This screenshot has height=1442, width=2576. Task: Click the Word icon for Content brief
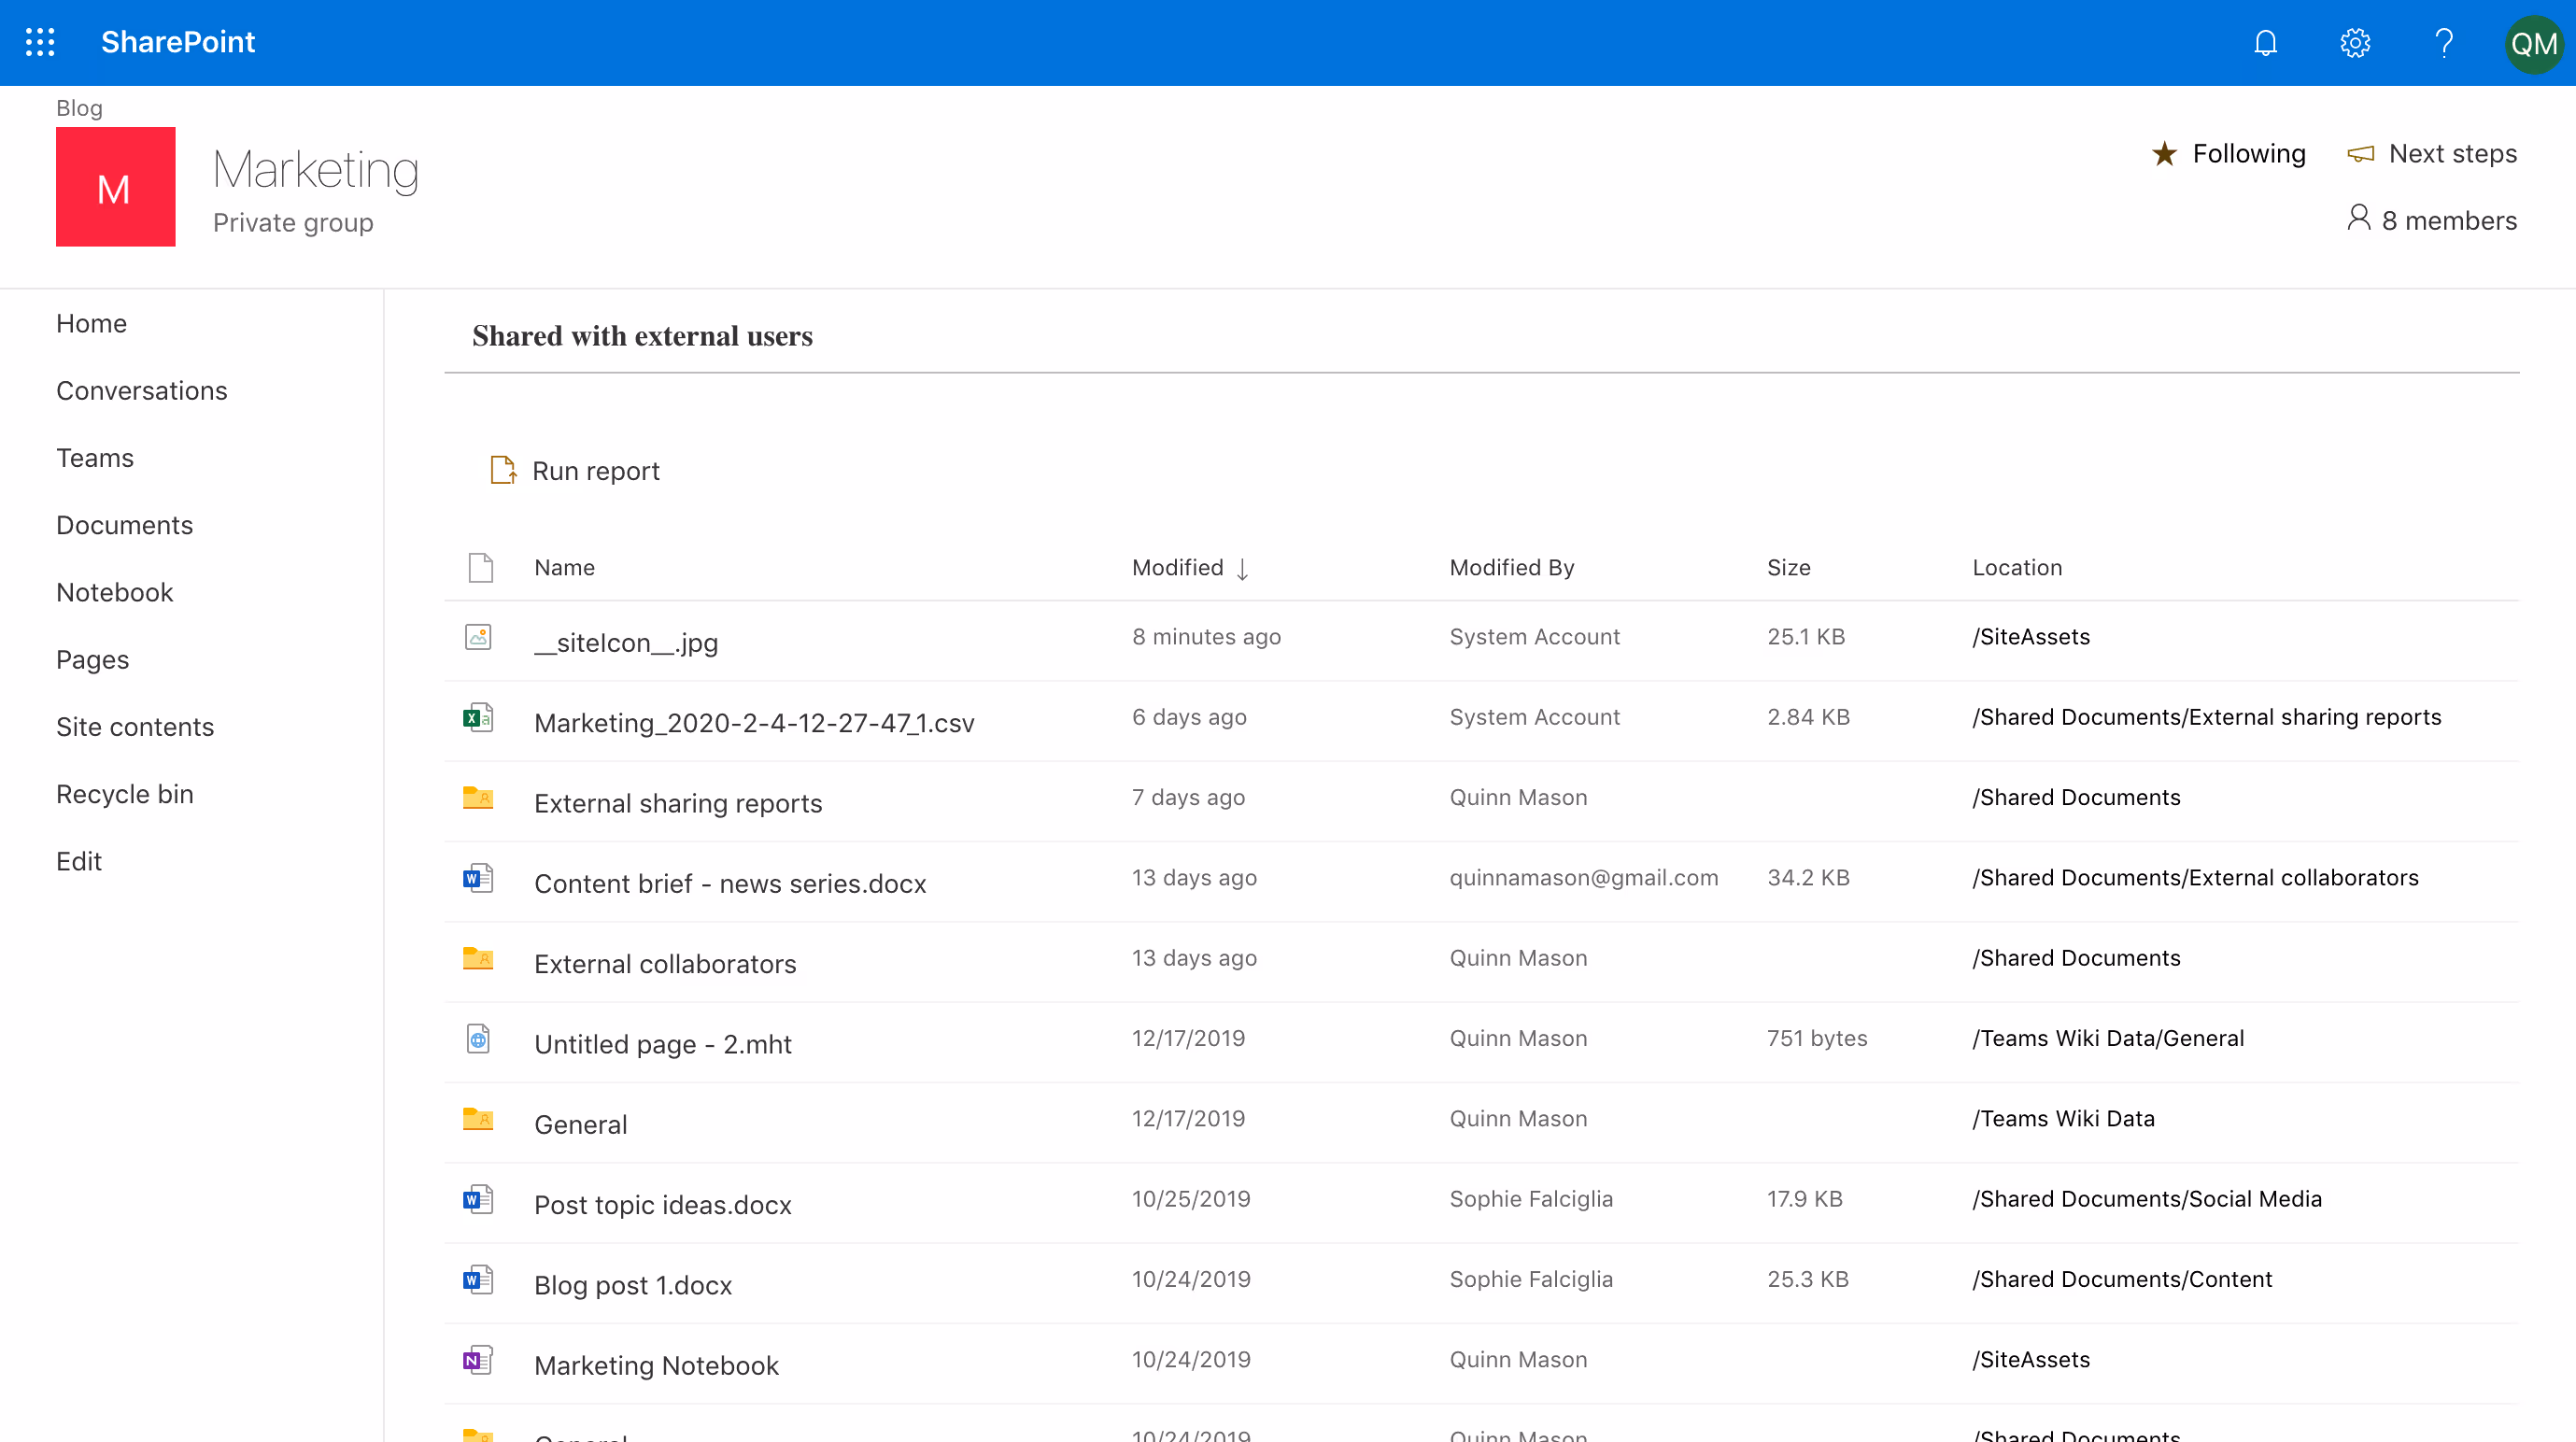pos(478,878)
